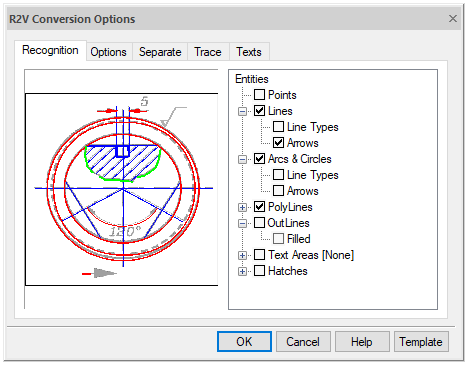Confirm with the OK button
Image resolution: width=467 pixels, height=365 pixels.
[244, 342]
